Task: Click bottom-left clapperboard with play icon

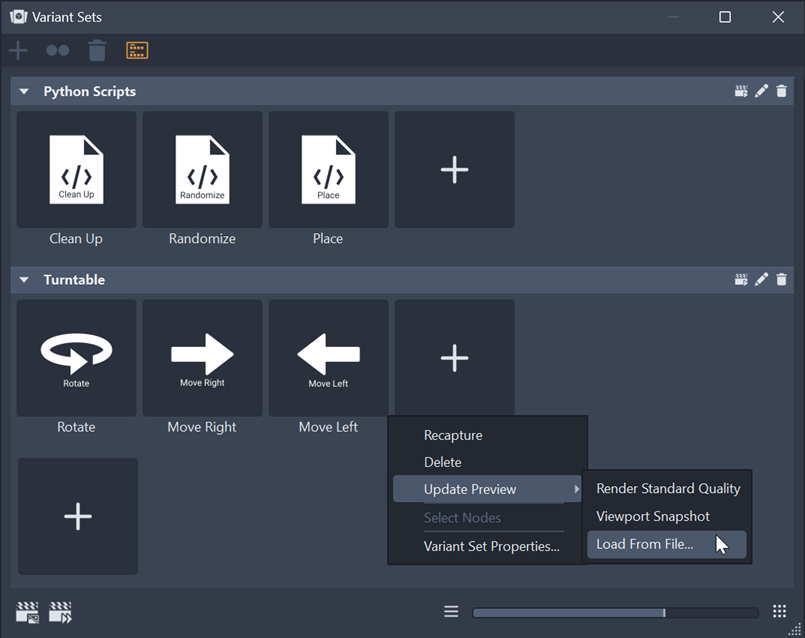Action: click(61, 612)
